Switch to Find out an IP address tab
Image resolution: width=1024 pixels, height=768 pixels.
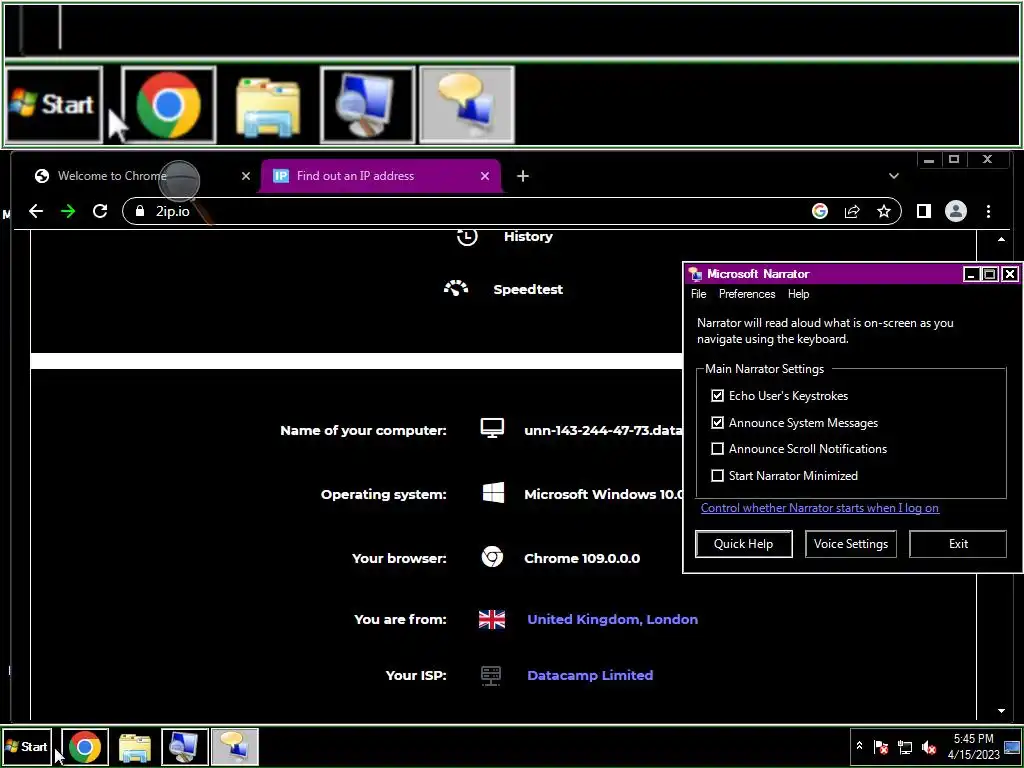pyautogui.click(x=380, y=176)
